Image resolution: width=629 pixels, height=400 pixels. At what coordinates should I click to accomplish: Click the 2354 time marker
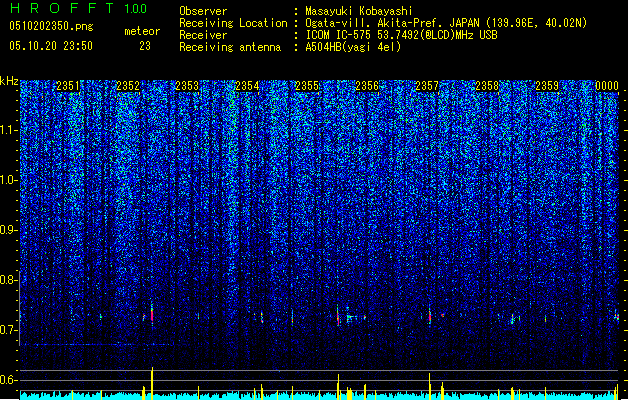coord(247,86)
